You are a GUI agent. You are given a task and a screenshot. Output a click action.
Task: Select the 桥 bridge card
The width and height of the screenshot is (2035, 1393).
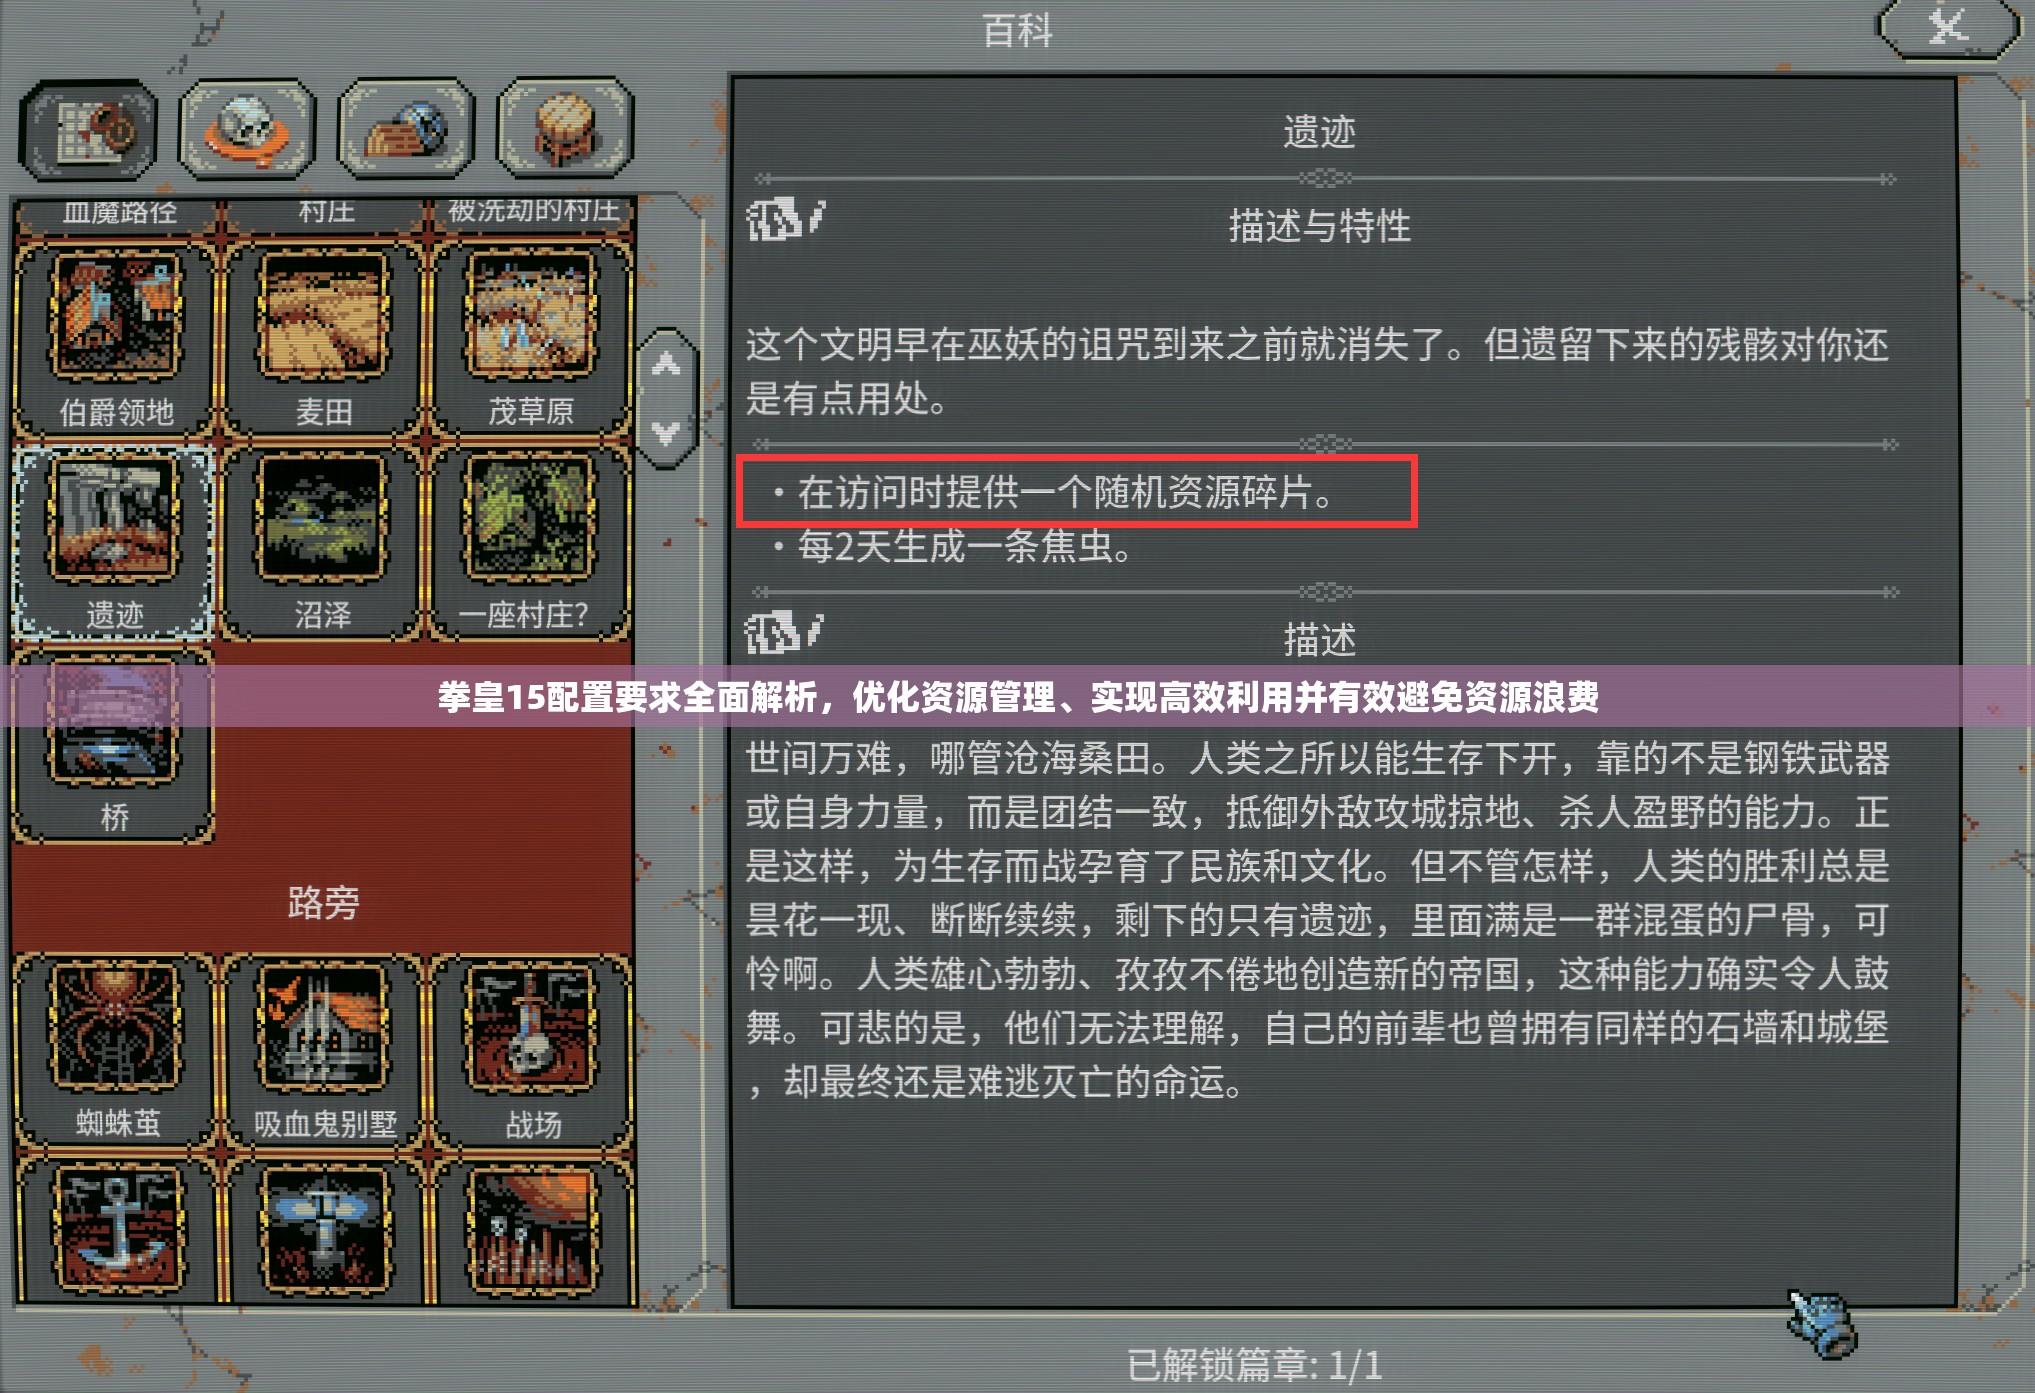pyautogui.click(x=114, y=746)
